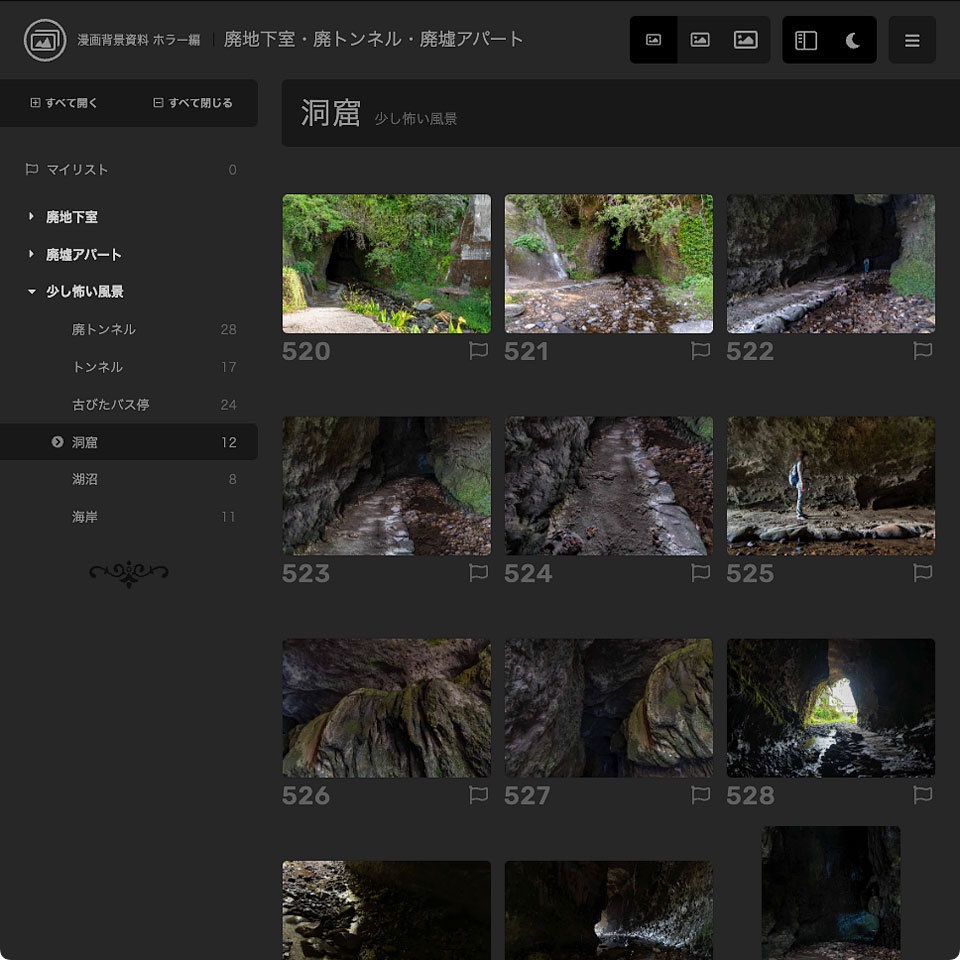Viewport: 960px width, 960px height.
Task: Click the 524 image number label
Action: (x=528, y=574)
